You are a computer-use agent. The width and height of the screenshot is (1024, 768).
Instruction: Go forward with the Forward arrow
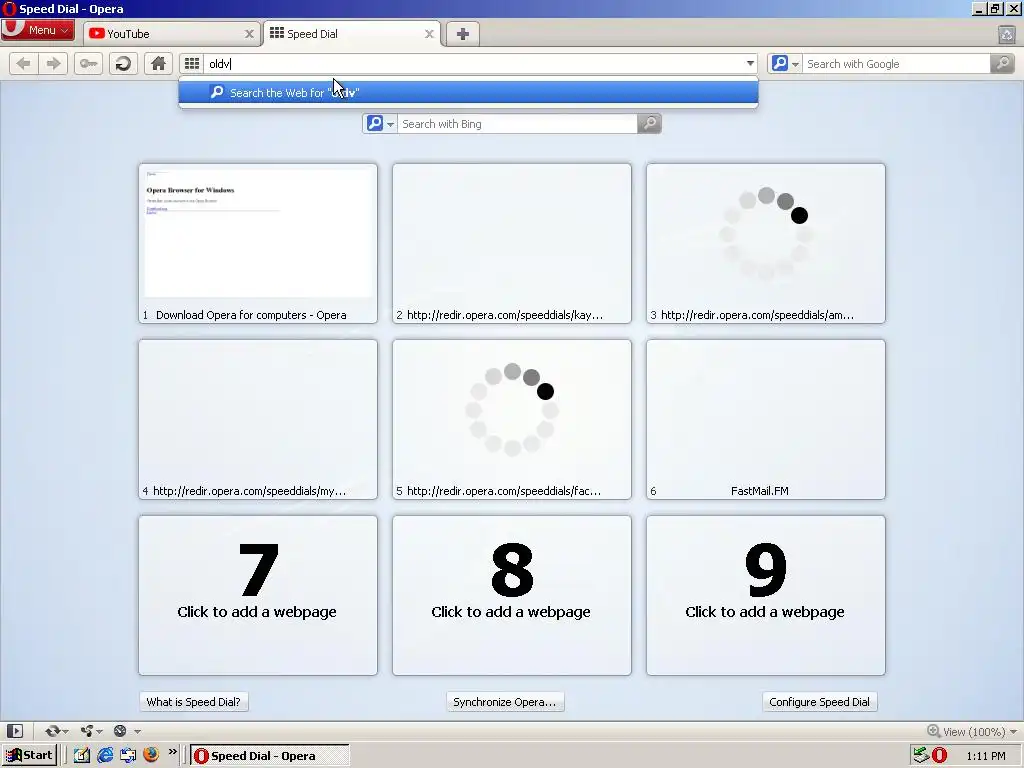(x=53, y=63)
